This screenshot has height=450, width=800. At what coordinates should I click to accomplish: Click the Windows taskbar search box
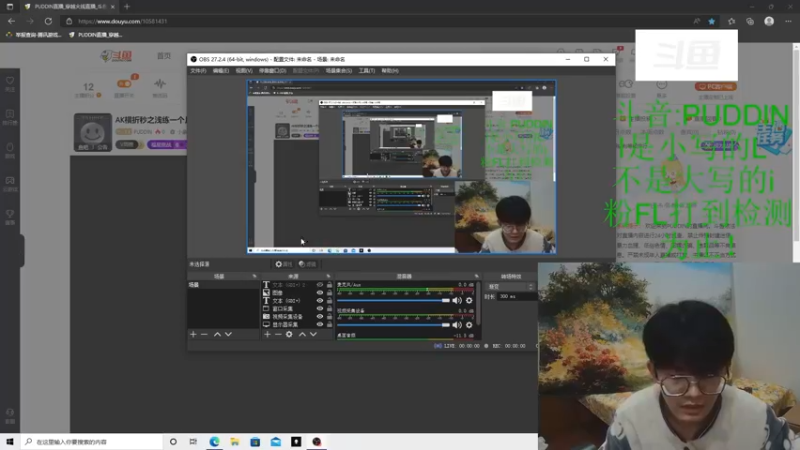pyautogui.click(x=92, y=442)
